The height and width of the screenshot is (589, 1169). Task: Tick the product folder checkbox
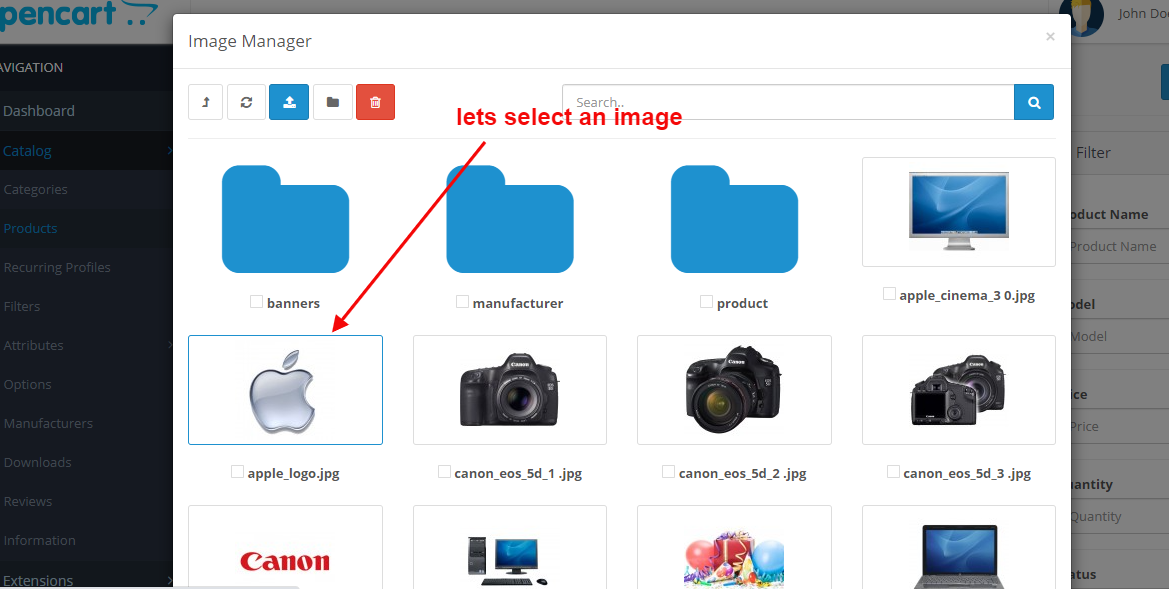click(x=706, y=302)
